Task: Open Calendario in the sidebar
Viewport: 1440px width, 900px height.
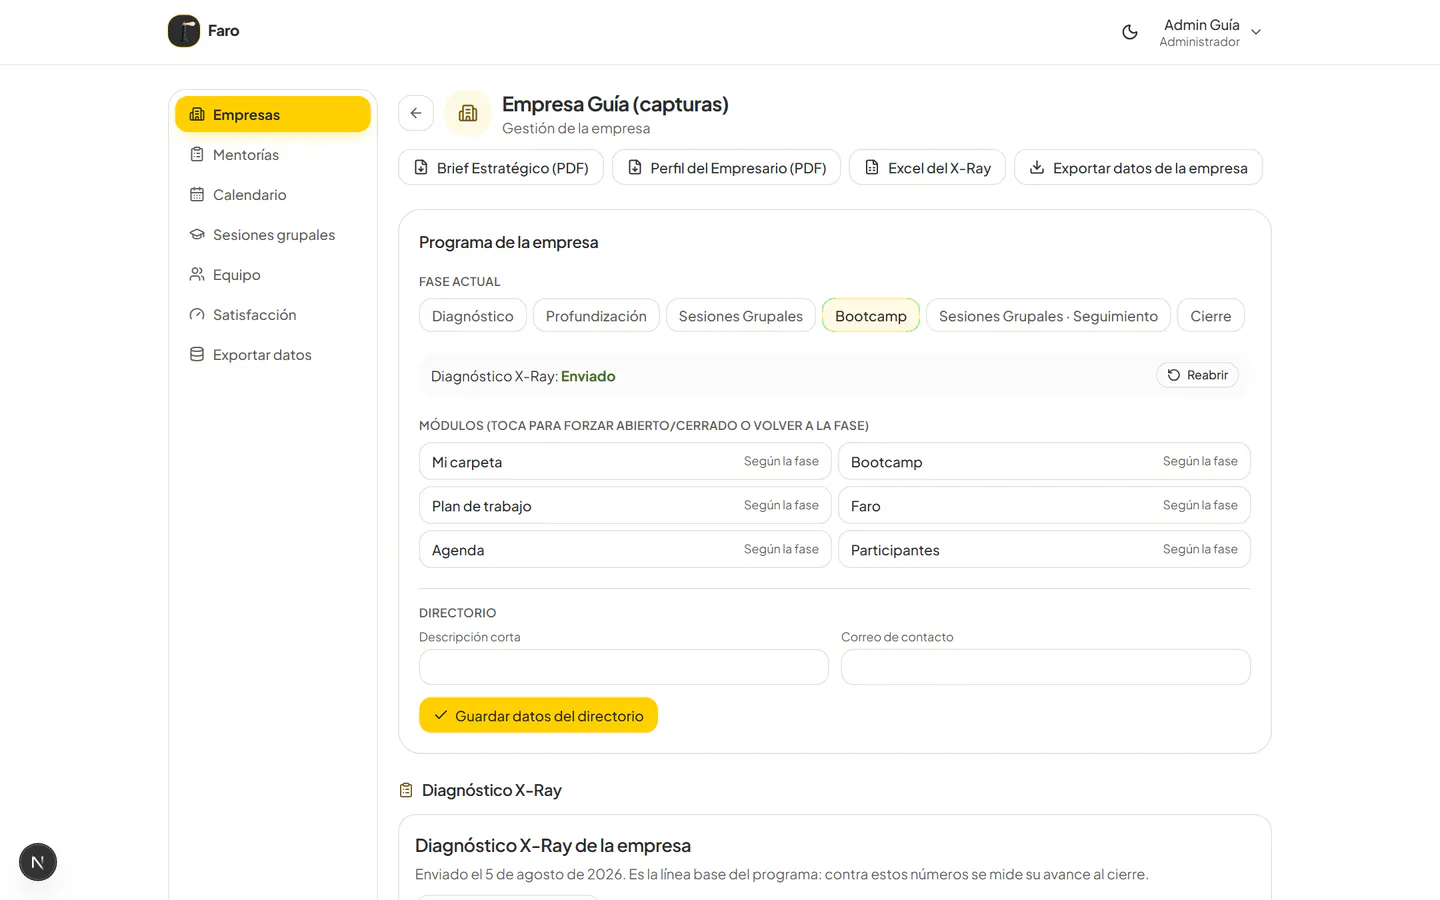Action: [273, 195]
